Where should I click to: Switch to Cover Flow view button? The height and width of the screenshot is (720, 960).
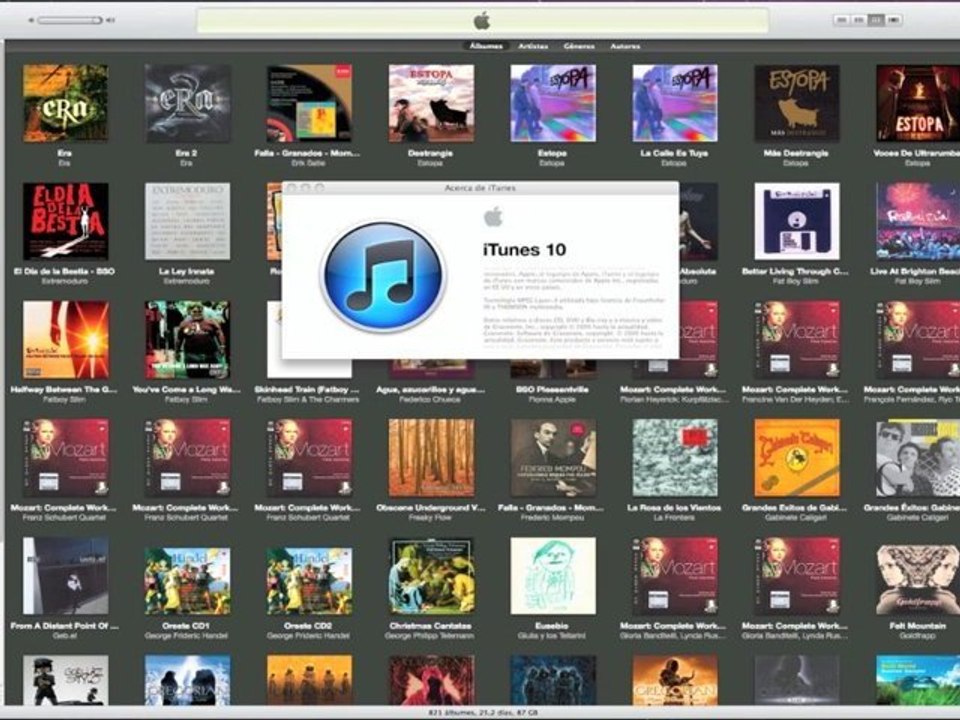pyautogui.click(x=894, y=20)
